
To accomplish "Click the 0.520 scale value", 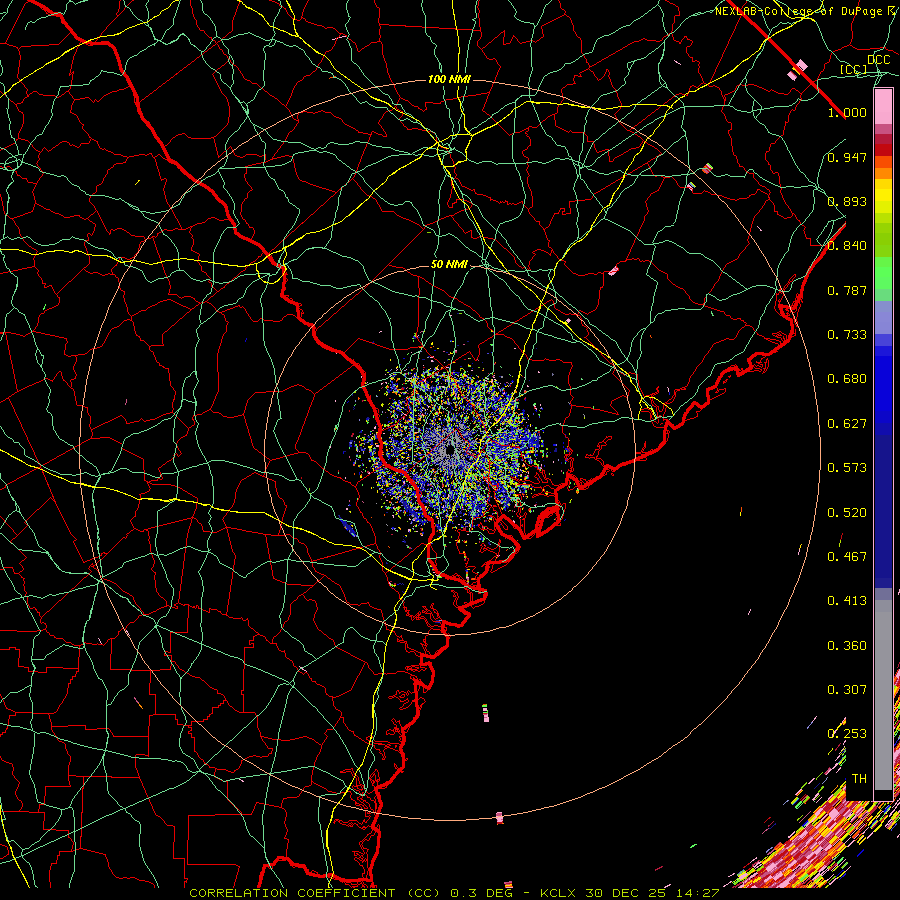I will (x=847, y=513).
